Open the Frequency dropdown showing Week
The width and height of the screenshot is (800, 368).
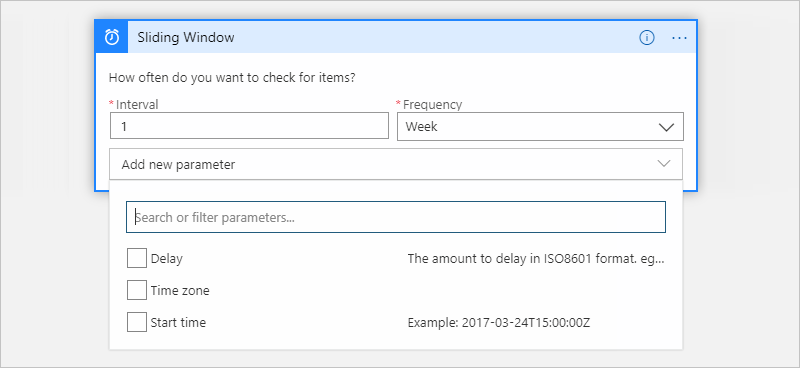540,127
